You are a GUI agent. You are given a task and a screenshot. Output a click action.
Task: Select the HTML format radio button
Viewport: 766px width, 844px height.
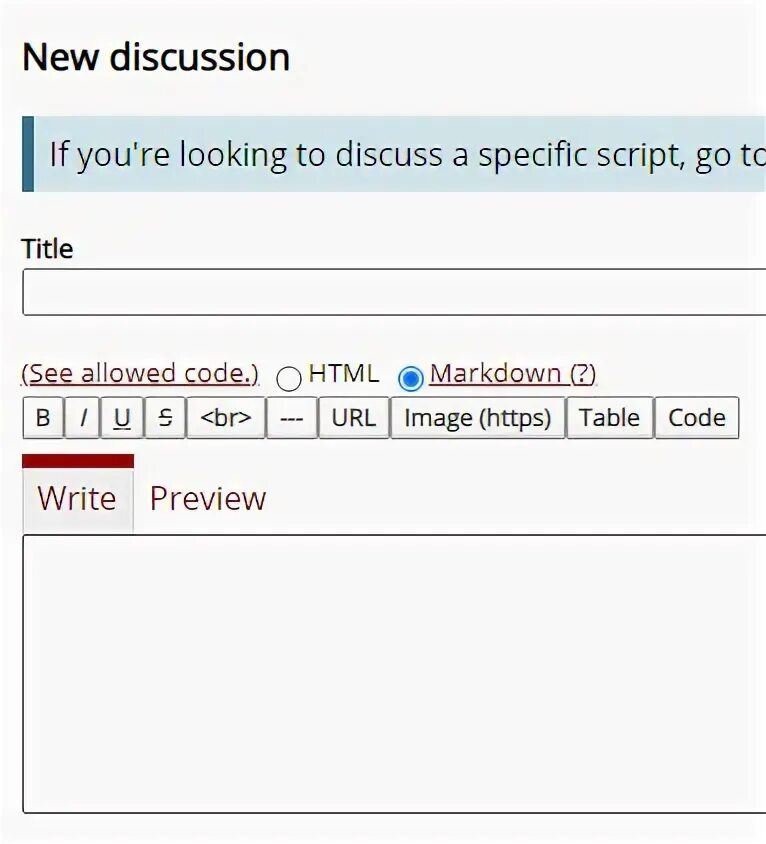[289, 378]
